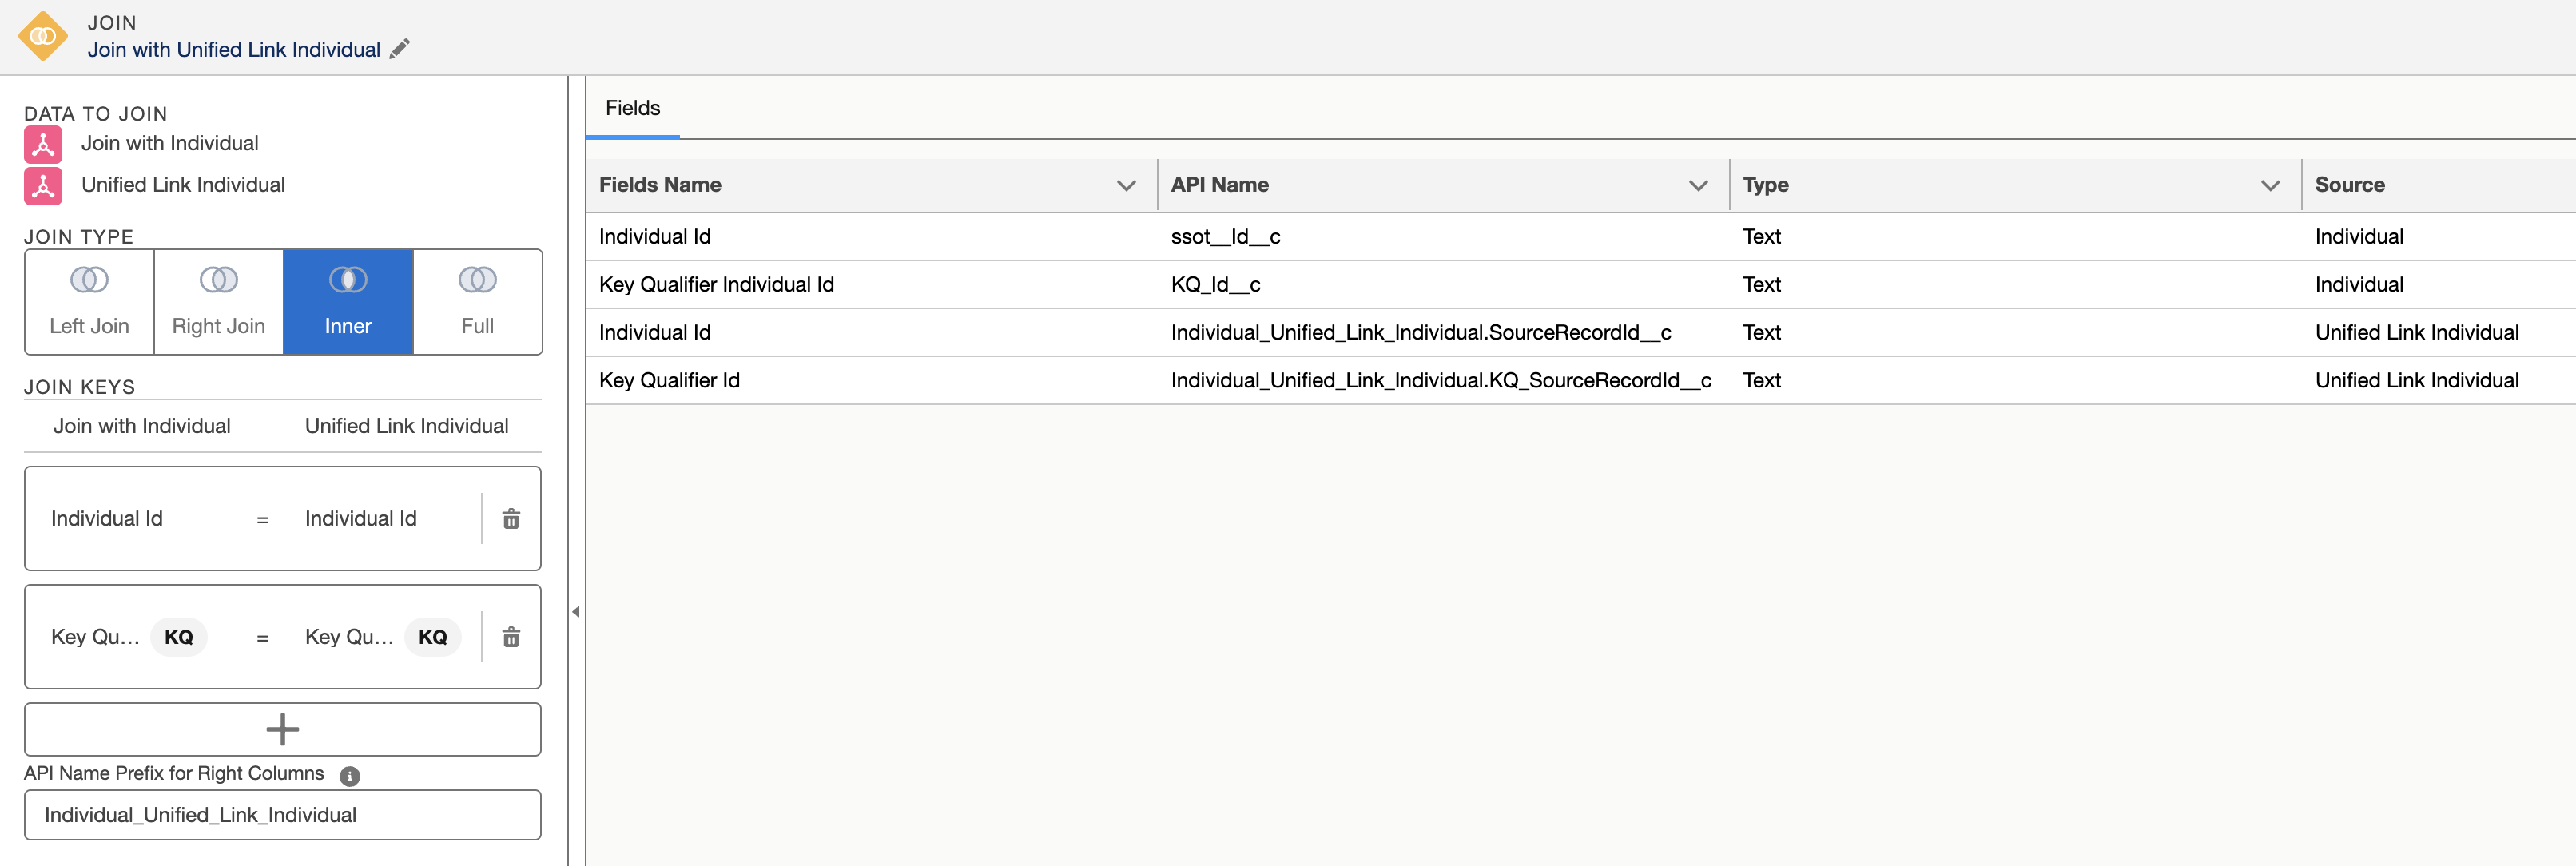Delete the Individual Id join key pairing
The height and width of the screenshot is (866, 2576).
[511, 519]
